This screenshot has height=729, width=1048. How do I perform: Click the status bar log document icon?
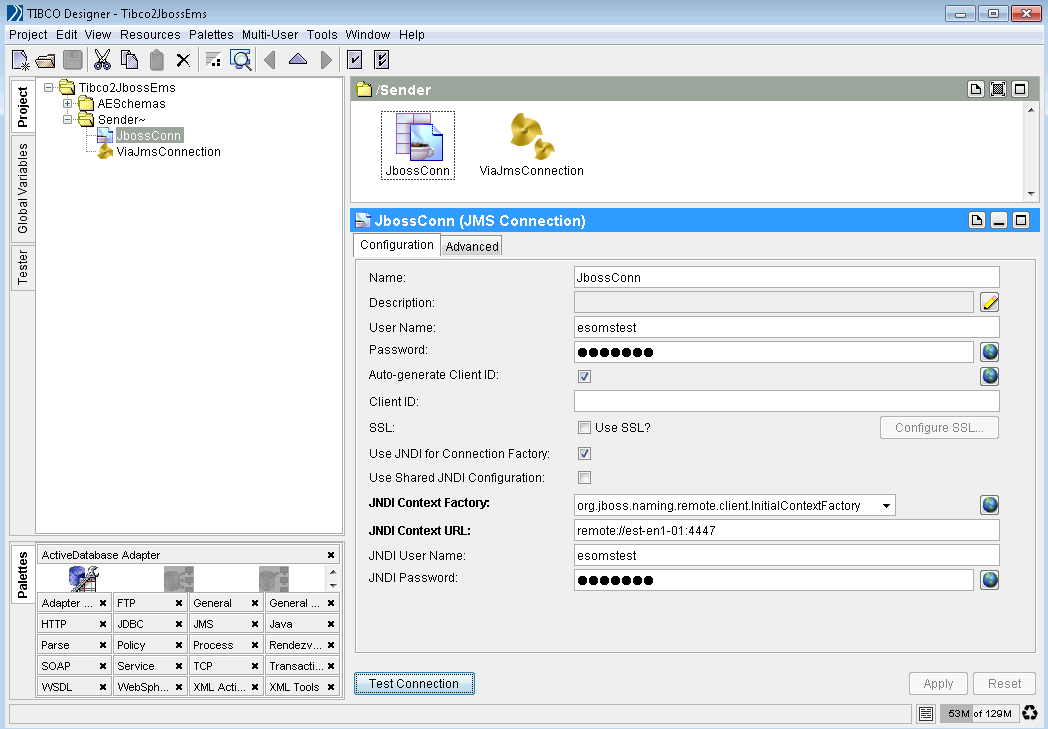tap(926, 714)
